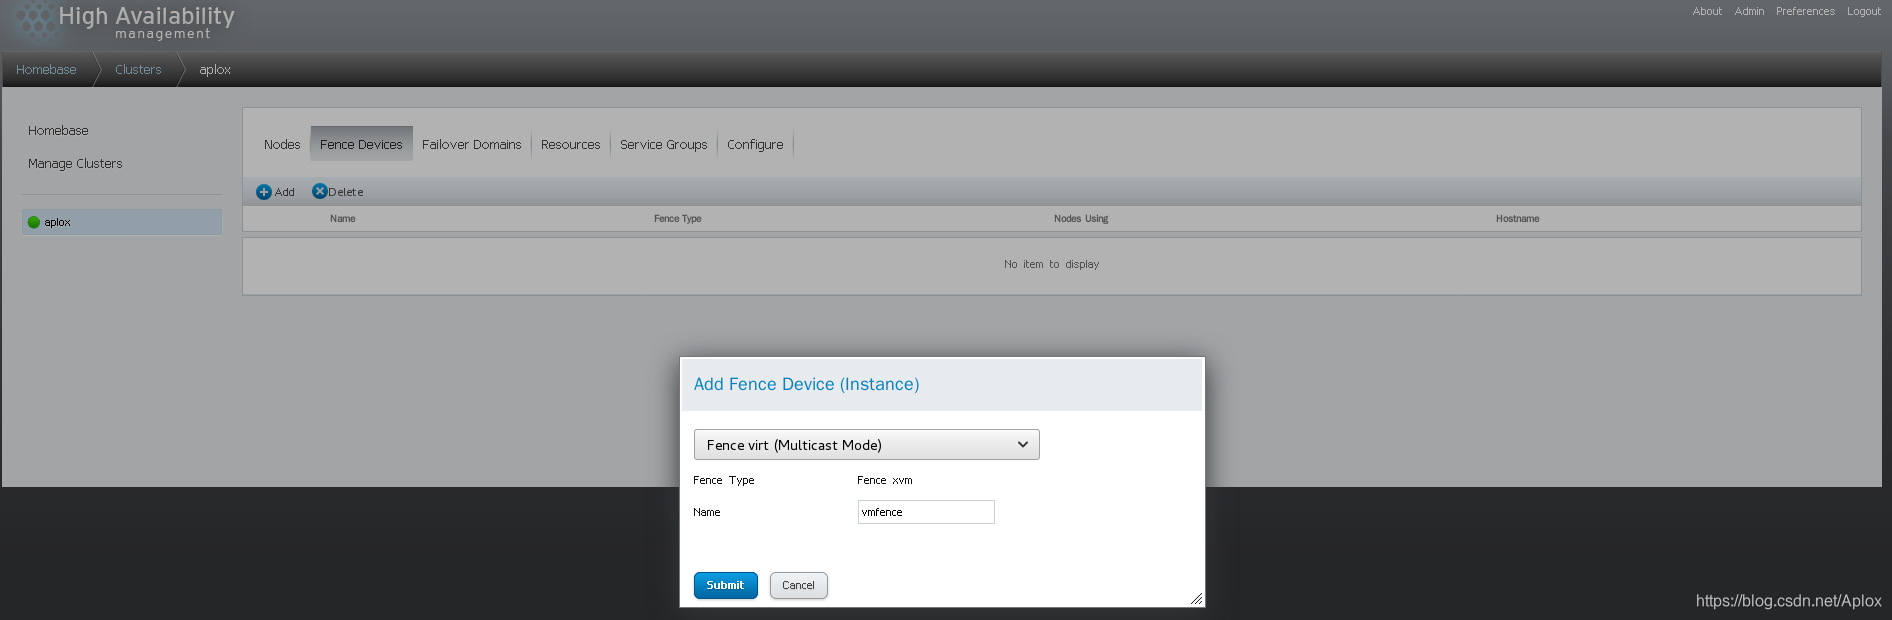1892x620 pixels.
Task: Click the Name column header
Action: 343,219
